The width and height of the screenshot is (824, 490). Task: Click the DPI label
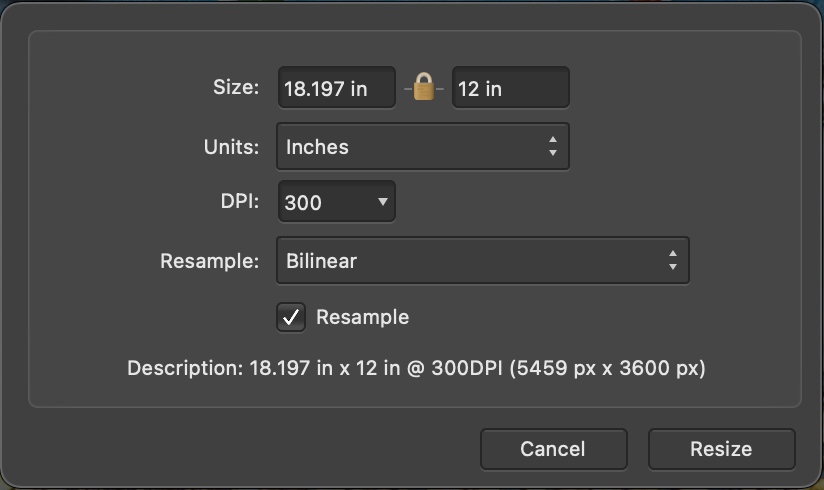(x=240, y=201)
